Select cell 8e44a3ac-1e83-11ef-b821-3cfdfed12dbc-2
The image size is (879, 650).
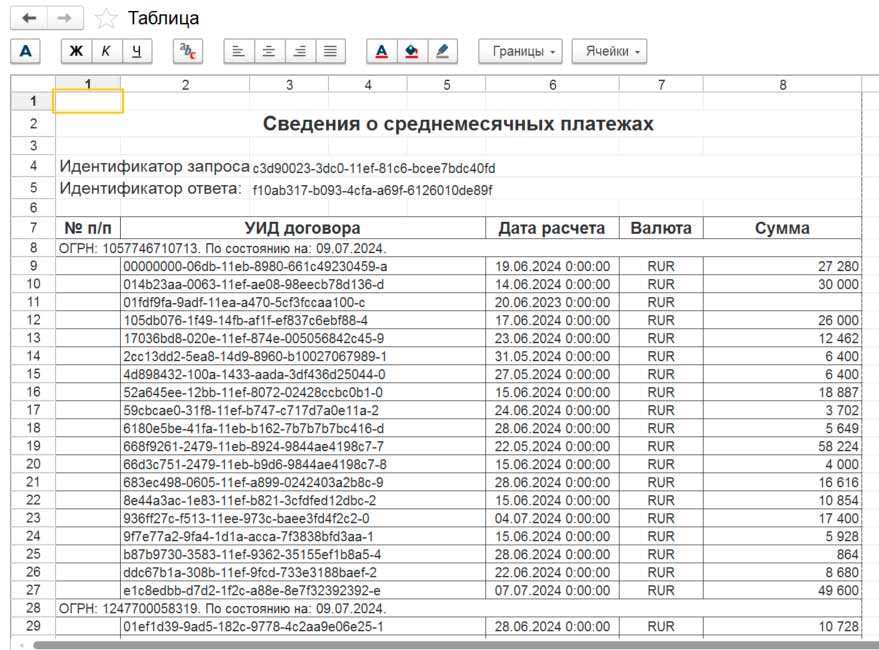(x=303, y=500)
